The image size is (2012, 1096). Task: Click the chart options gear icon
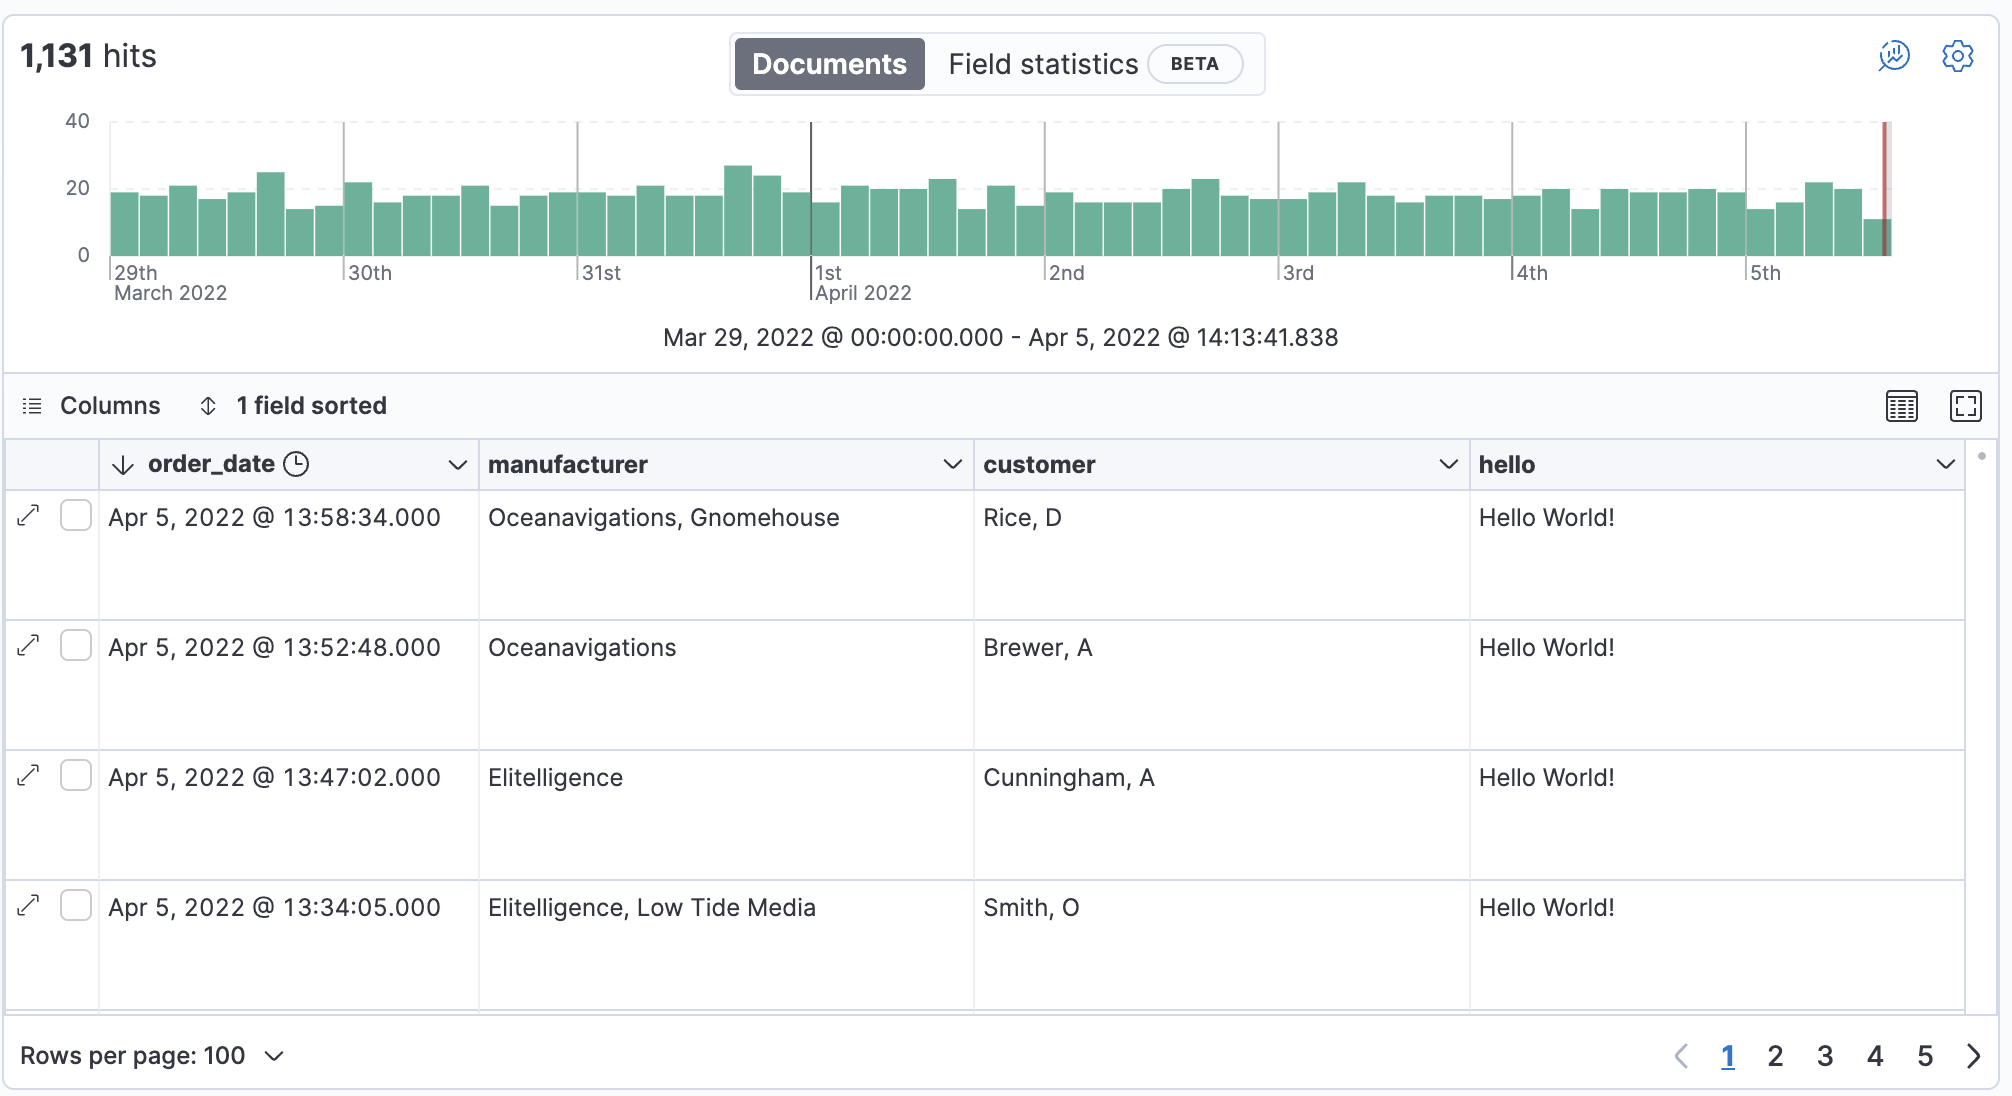click(1957, 56)
